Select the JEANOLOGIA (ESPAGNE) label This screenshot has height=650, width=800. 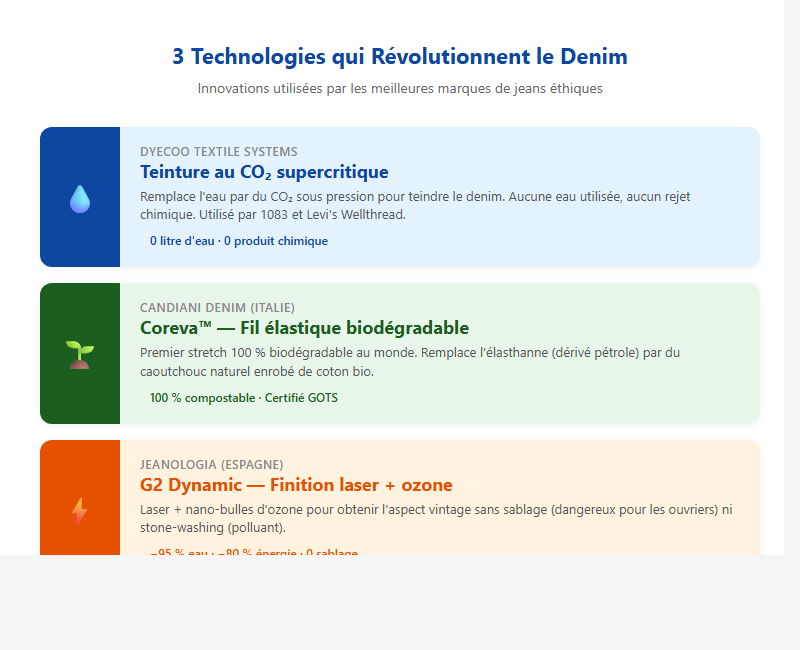point(211,464)
